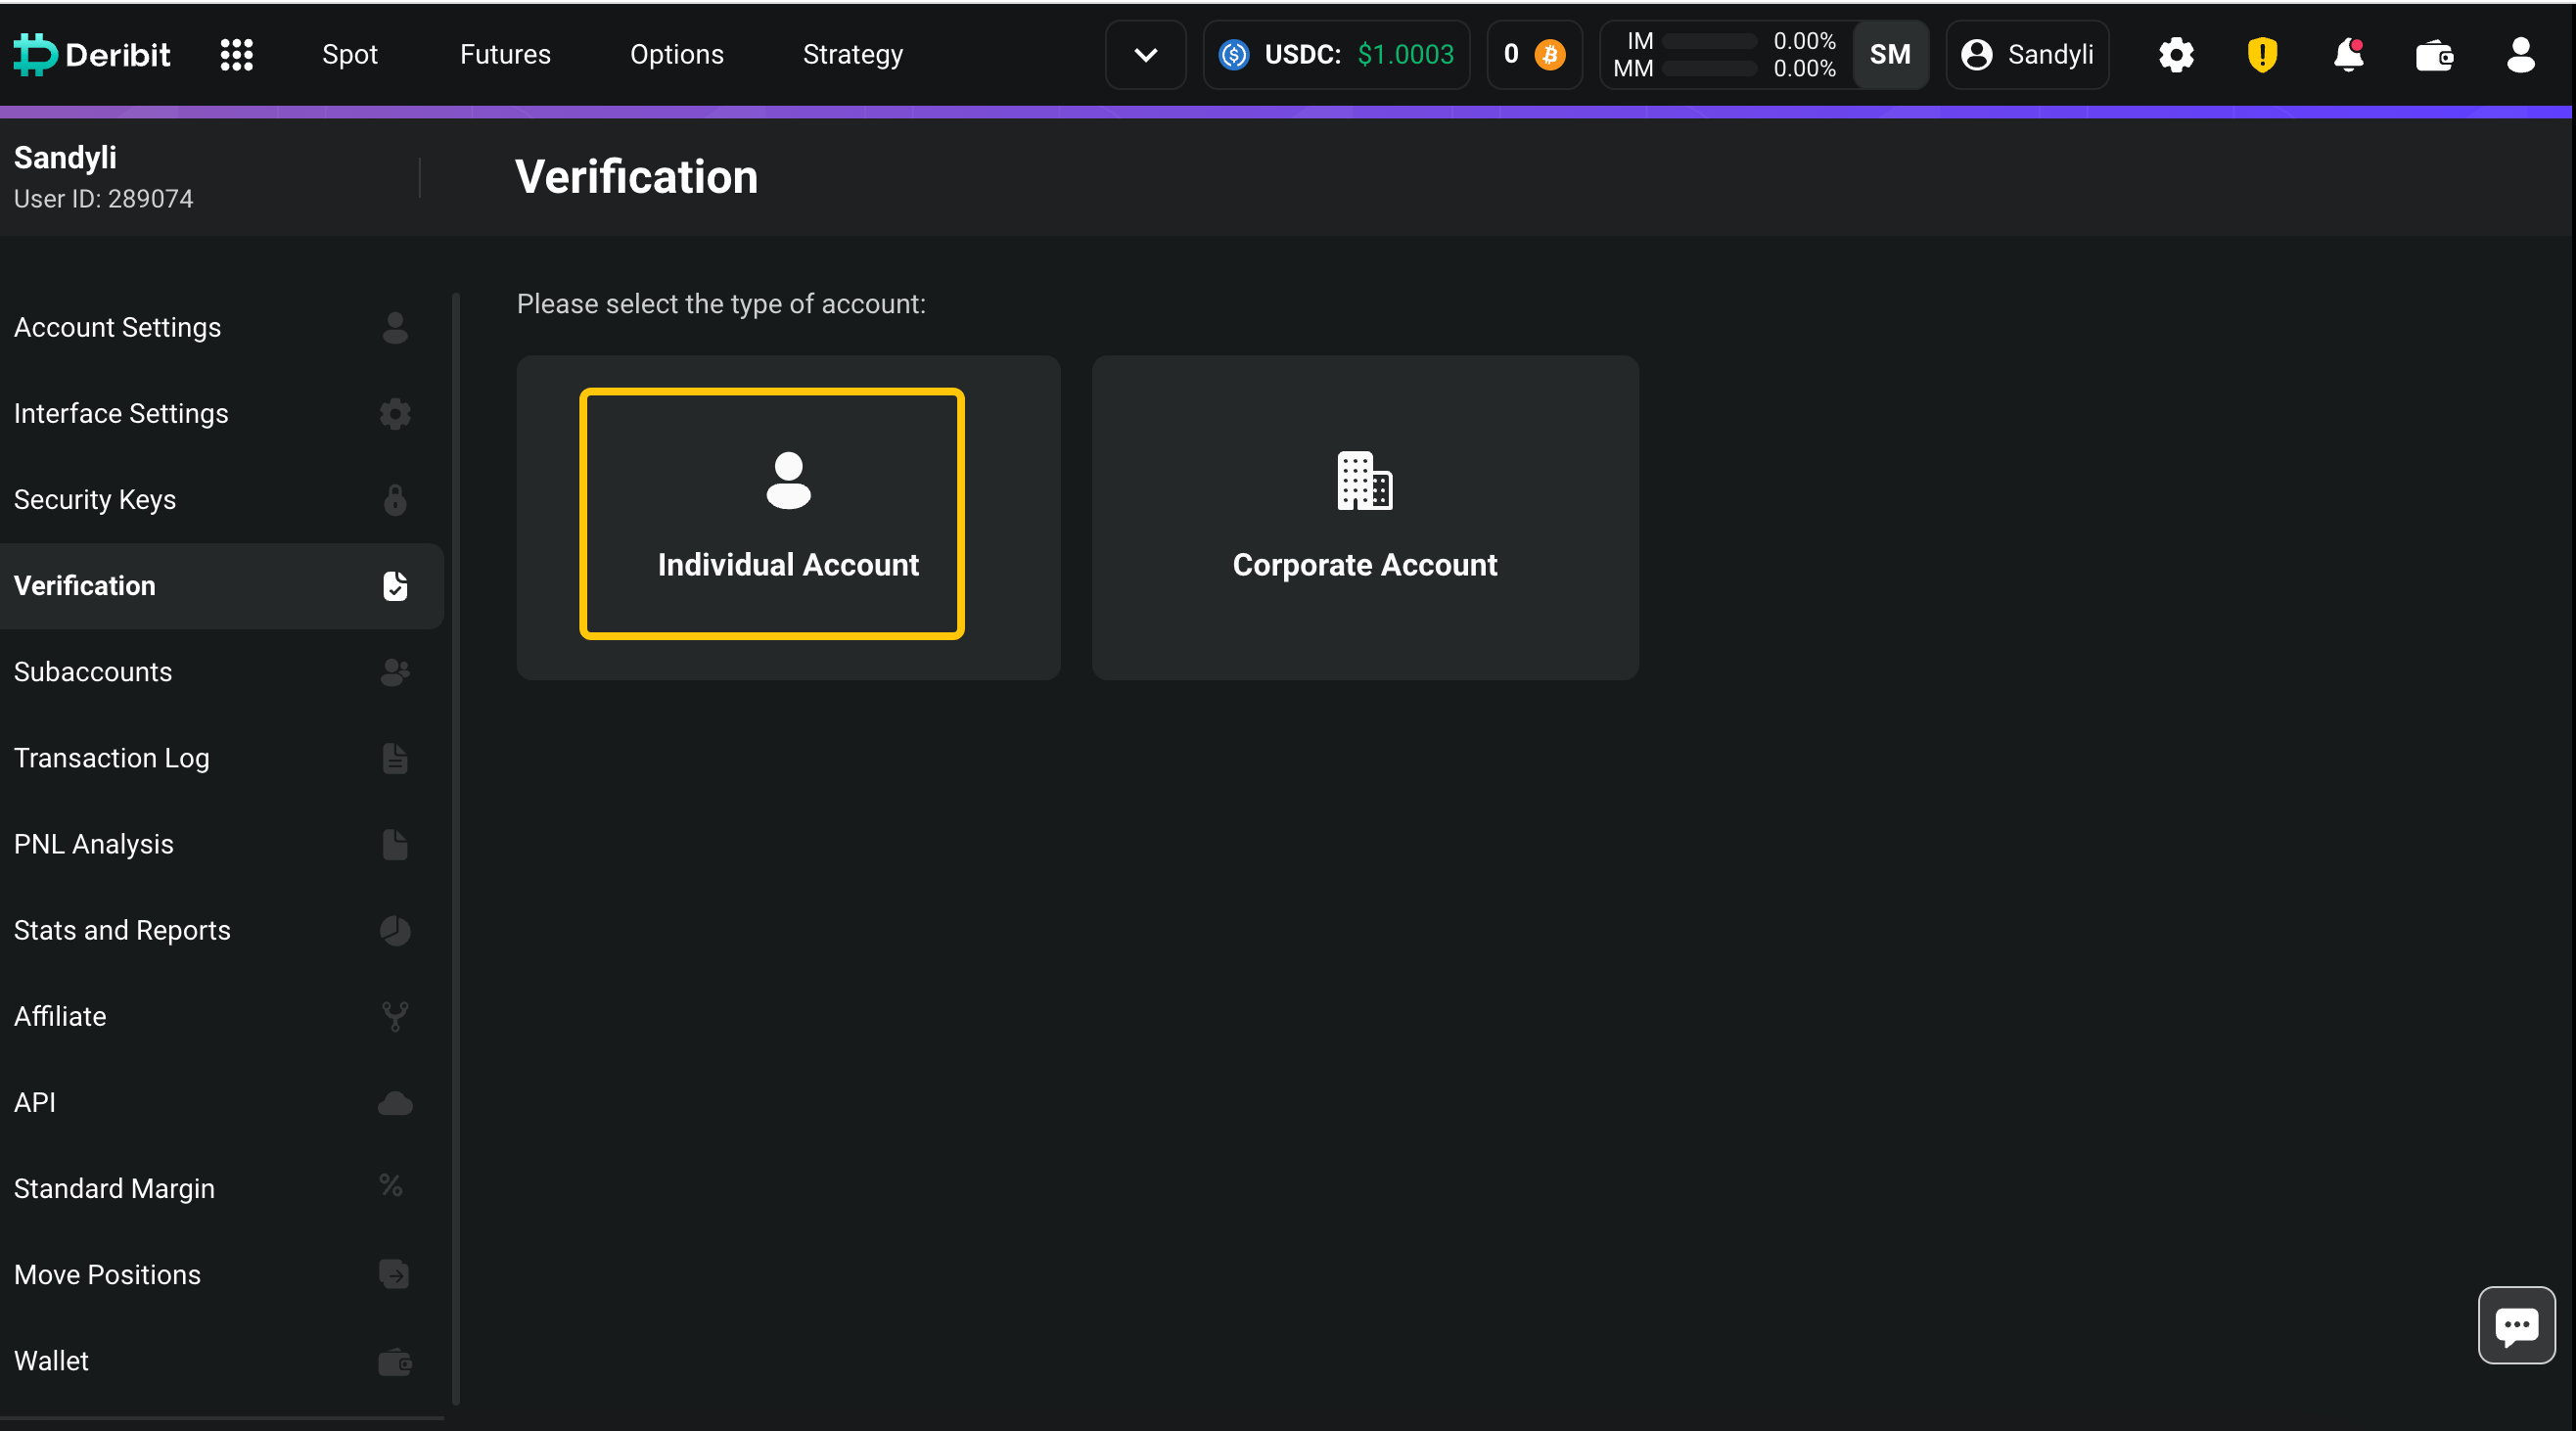This screenshot has height=1431, width=2576.
Task: Open the notifications bell icon
Action: [x=2348, y=54]
